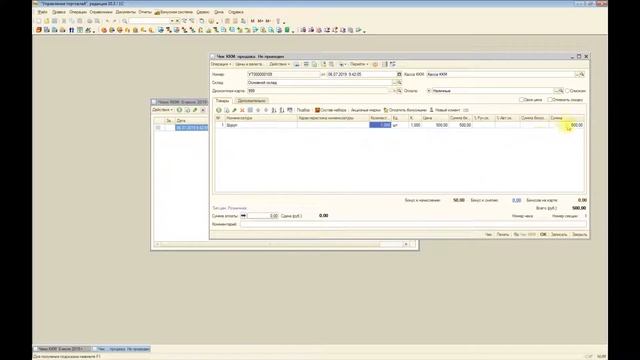
Task: Open the Правка menu
Action: point(59,12)
